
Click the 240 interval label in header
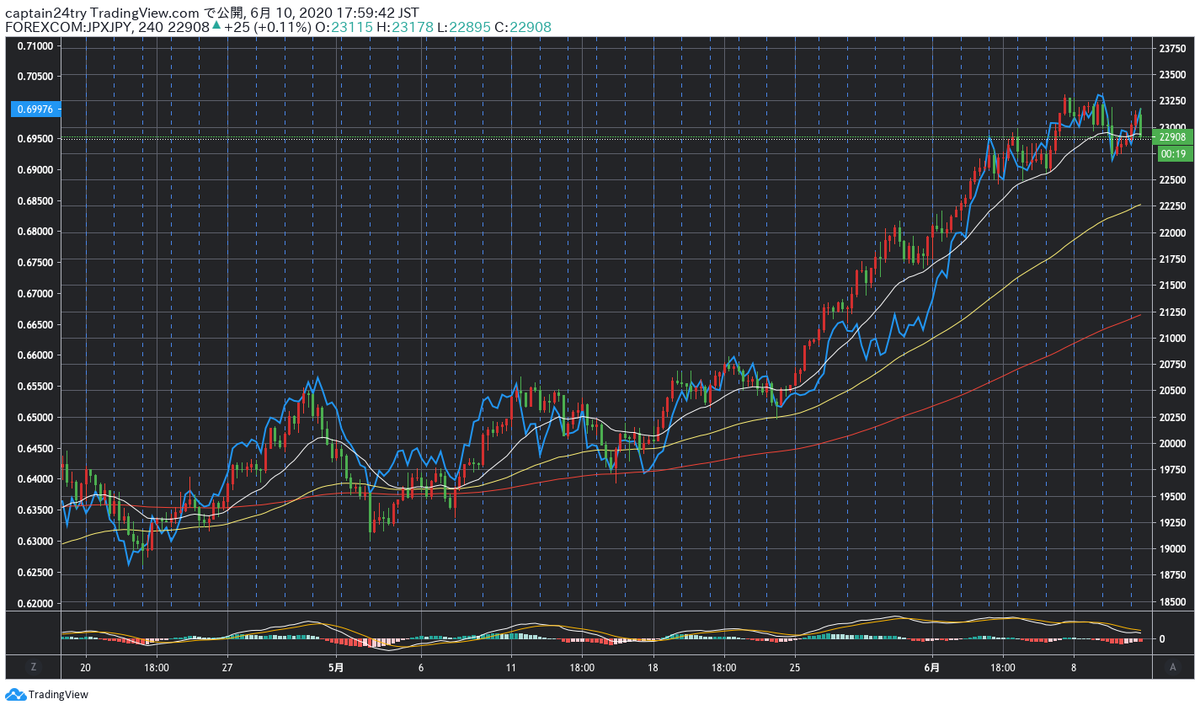pos(150,27)
